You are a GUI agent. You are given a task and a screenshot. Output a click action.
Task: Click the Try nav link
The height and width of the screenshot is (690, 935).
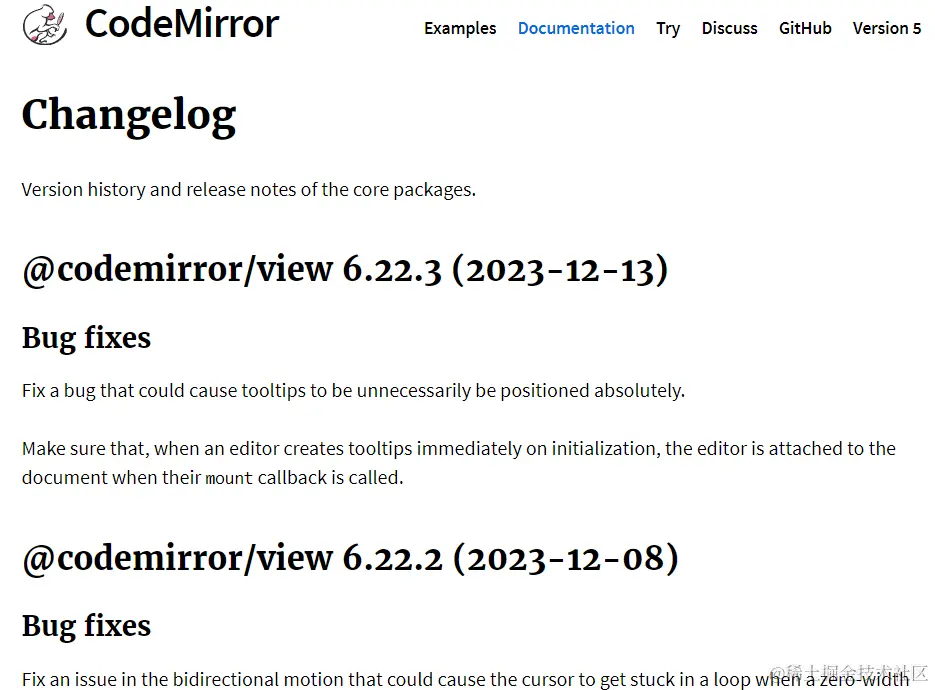point(667,28)
